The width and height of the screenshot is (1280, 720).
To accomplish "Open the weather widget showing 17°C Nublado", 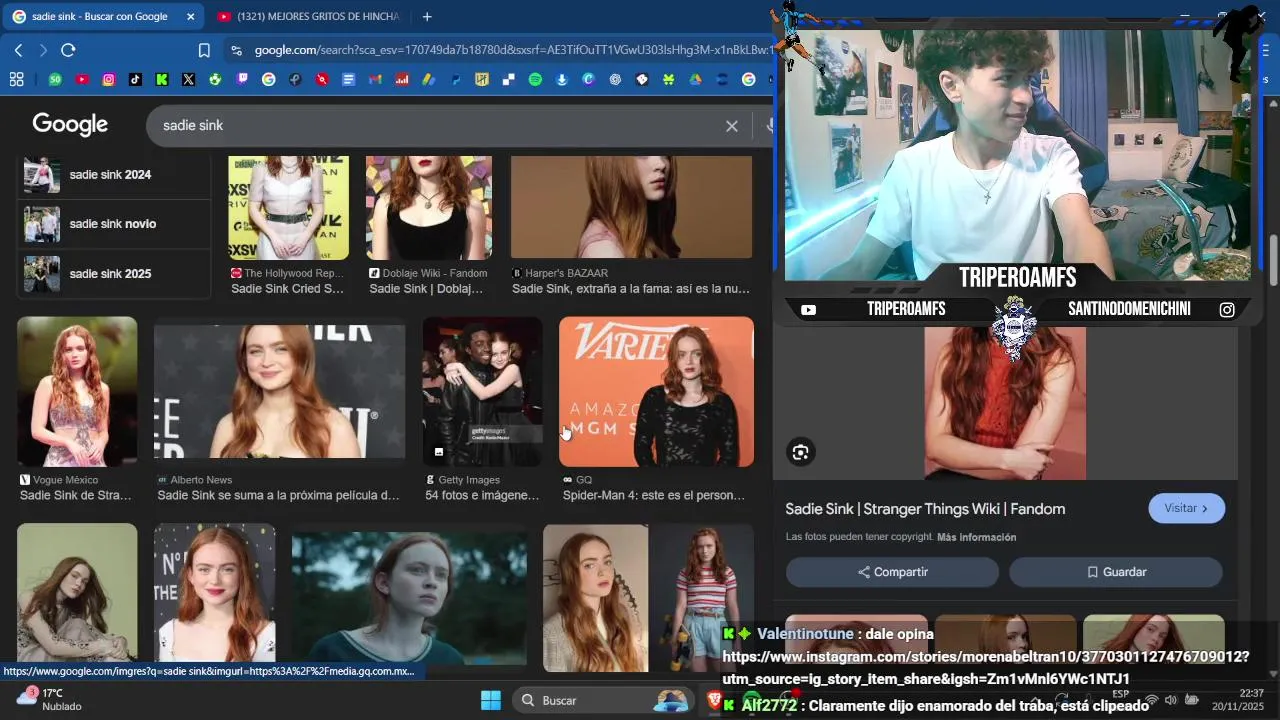I will 48,699.
